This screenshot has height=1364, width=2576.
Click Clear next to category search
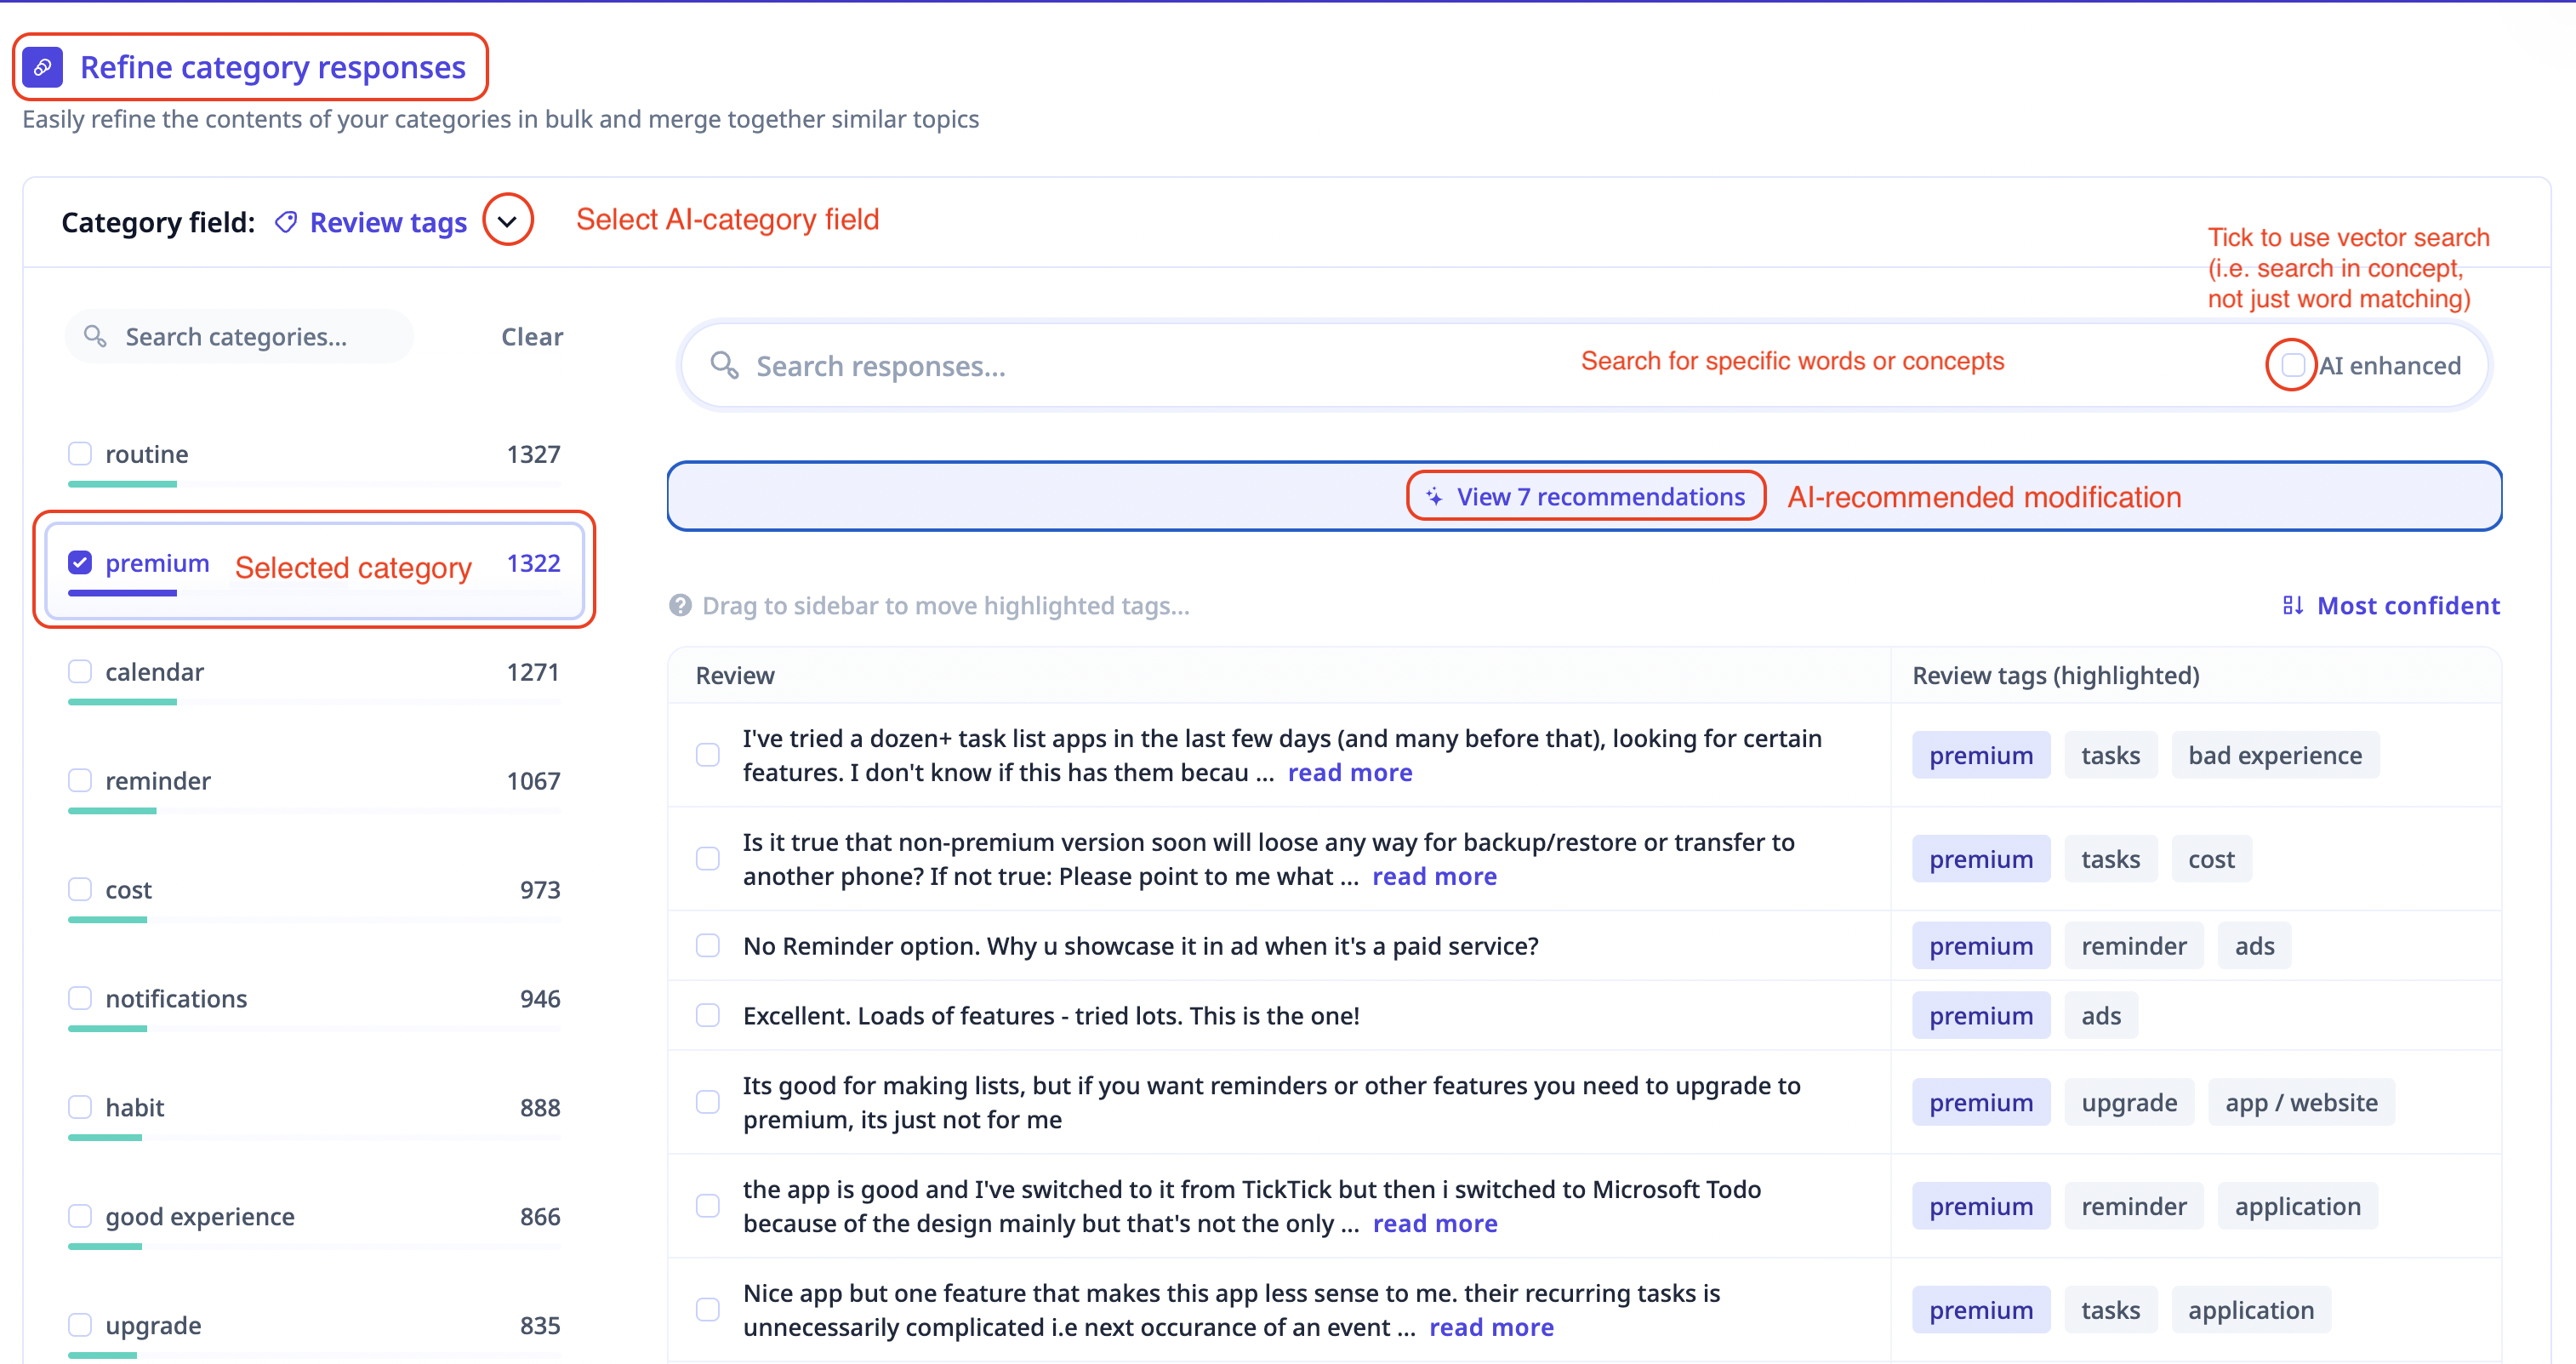[x=531, y=336]
